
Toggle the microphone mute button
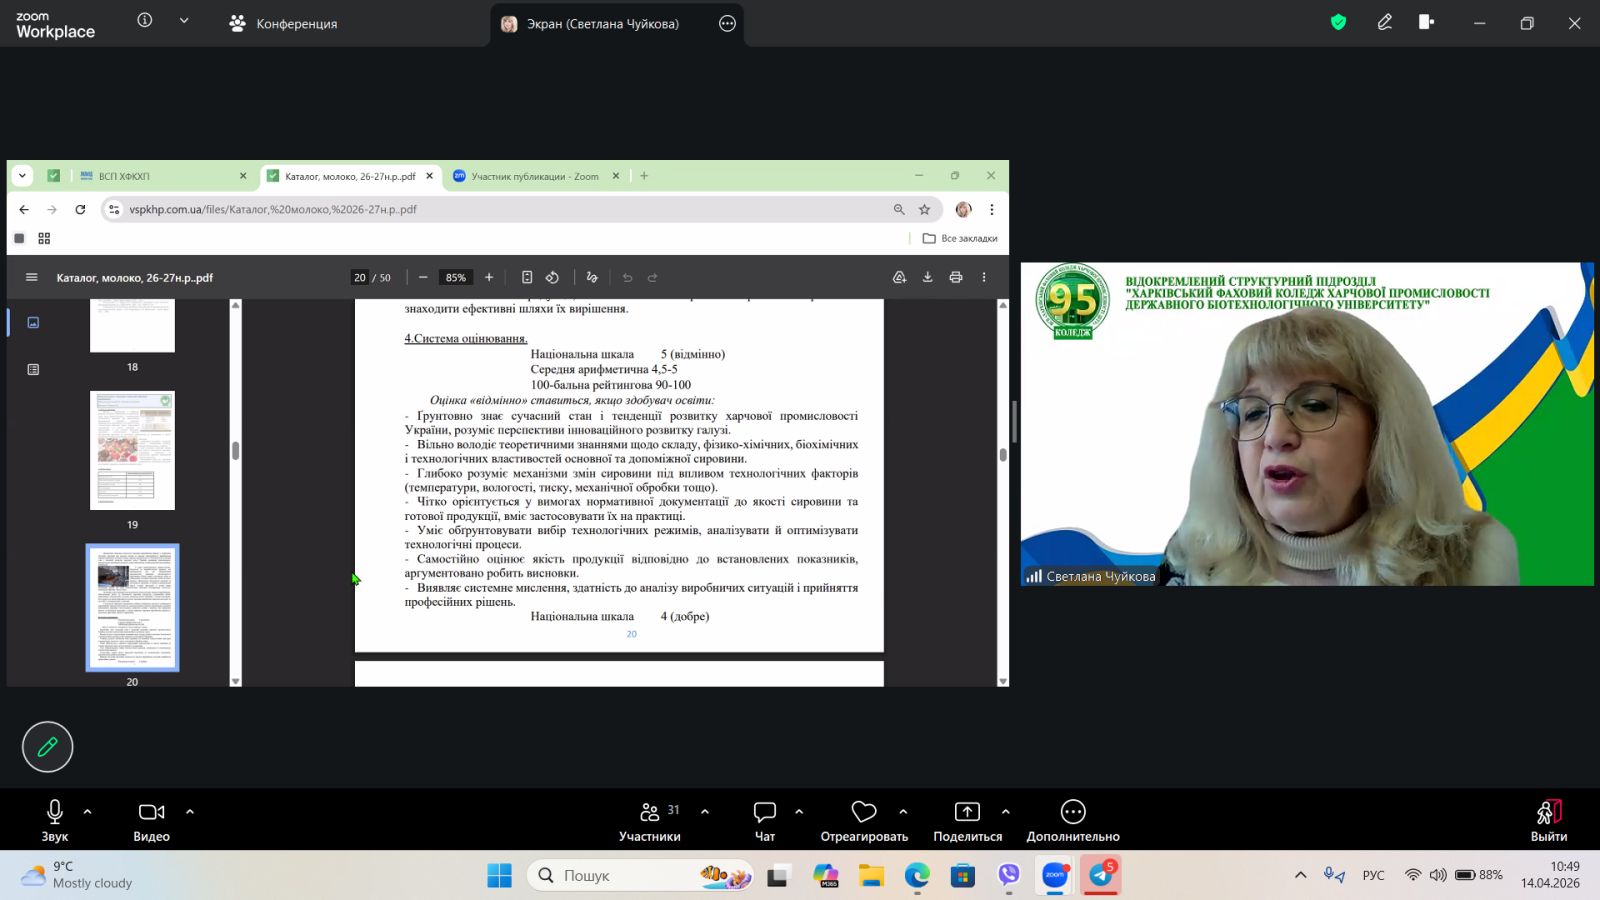(55, 812)
